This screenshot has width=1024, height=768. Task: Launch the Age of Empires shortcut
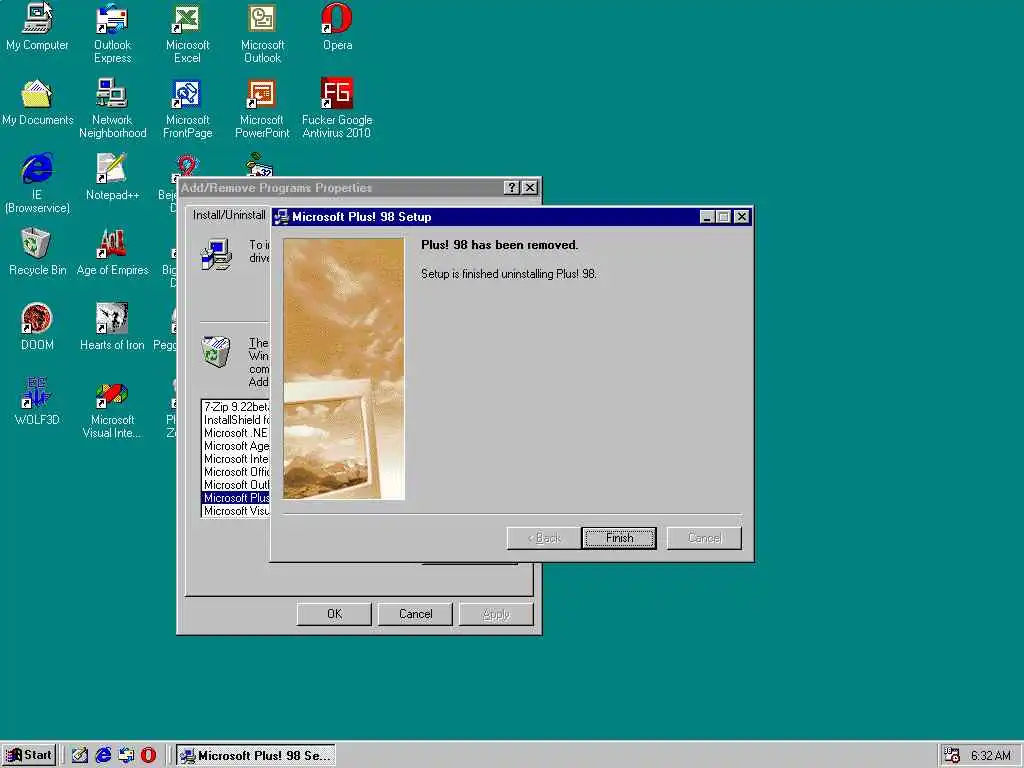[x=112, y=251]
